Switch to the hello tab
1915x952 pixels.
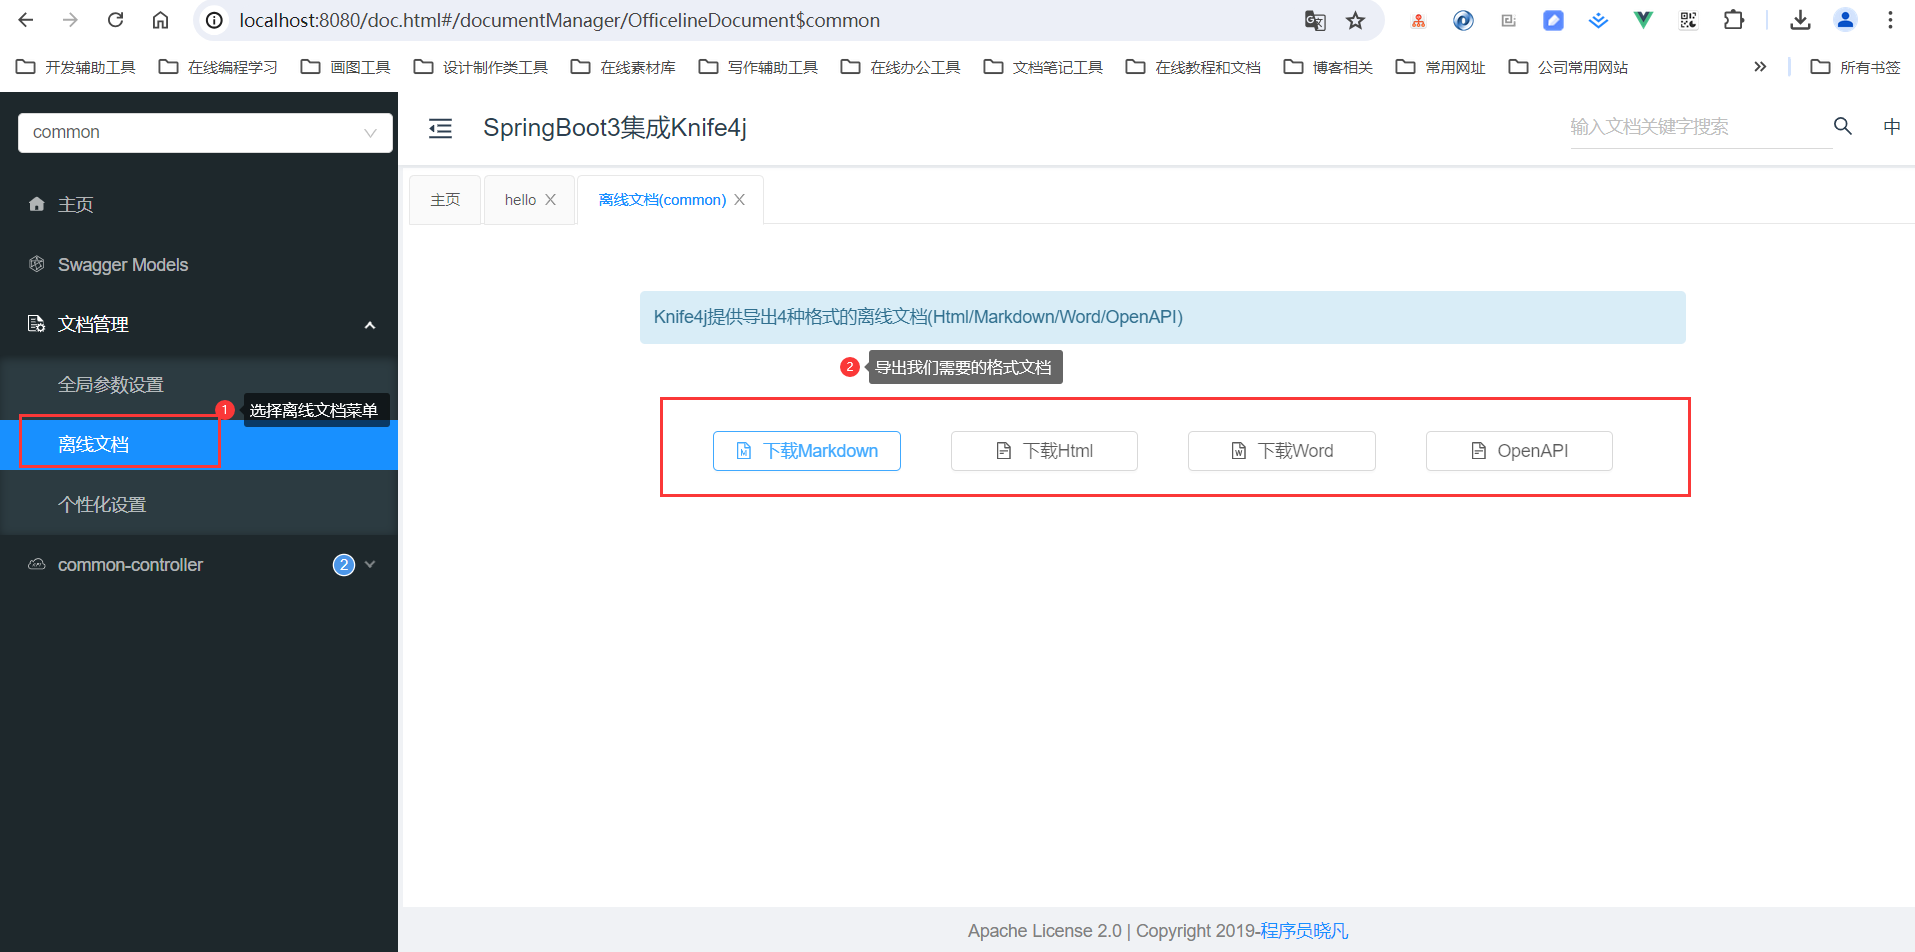coord(520,200)
